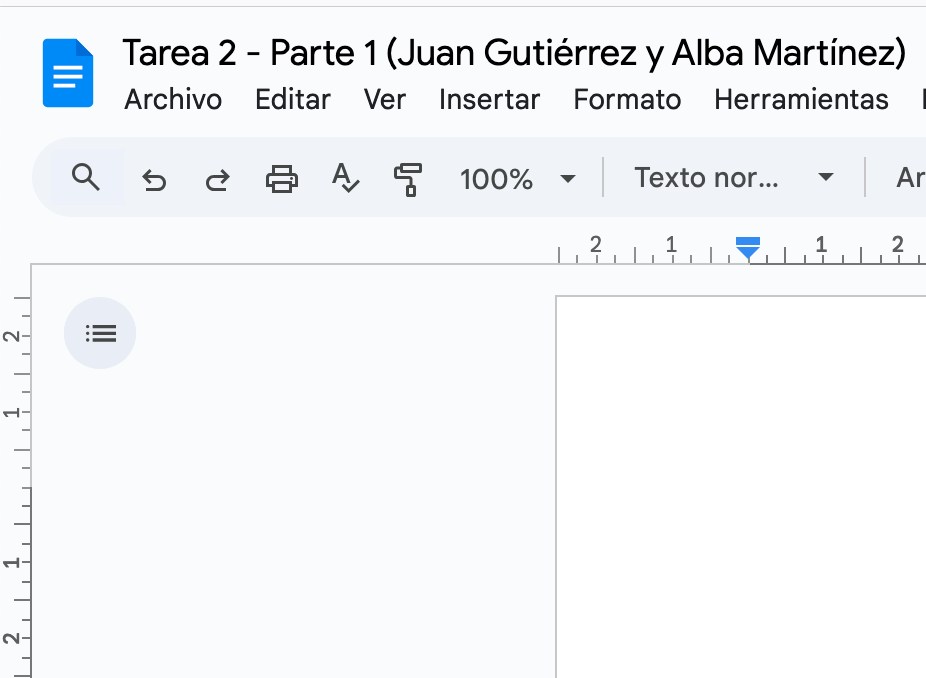Redo the last action
The image size is (926, 678).
217,178
